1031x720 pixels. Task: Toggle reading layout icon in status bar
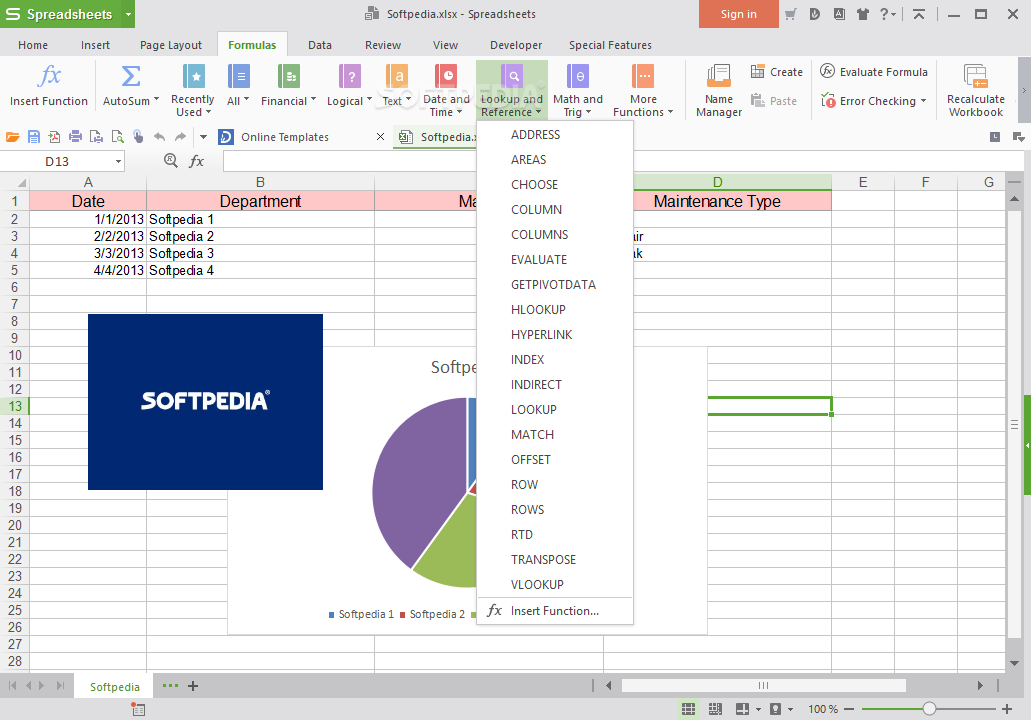coord(742,709)
